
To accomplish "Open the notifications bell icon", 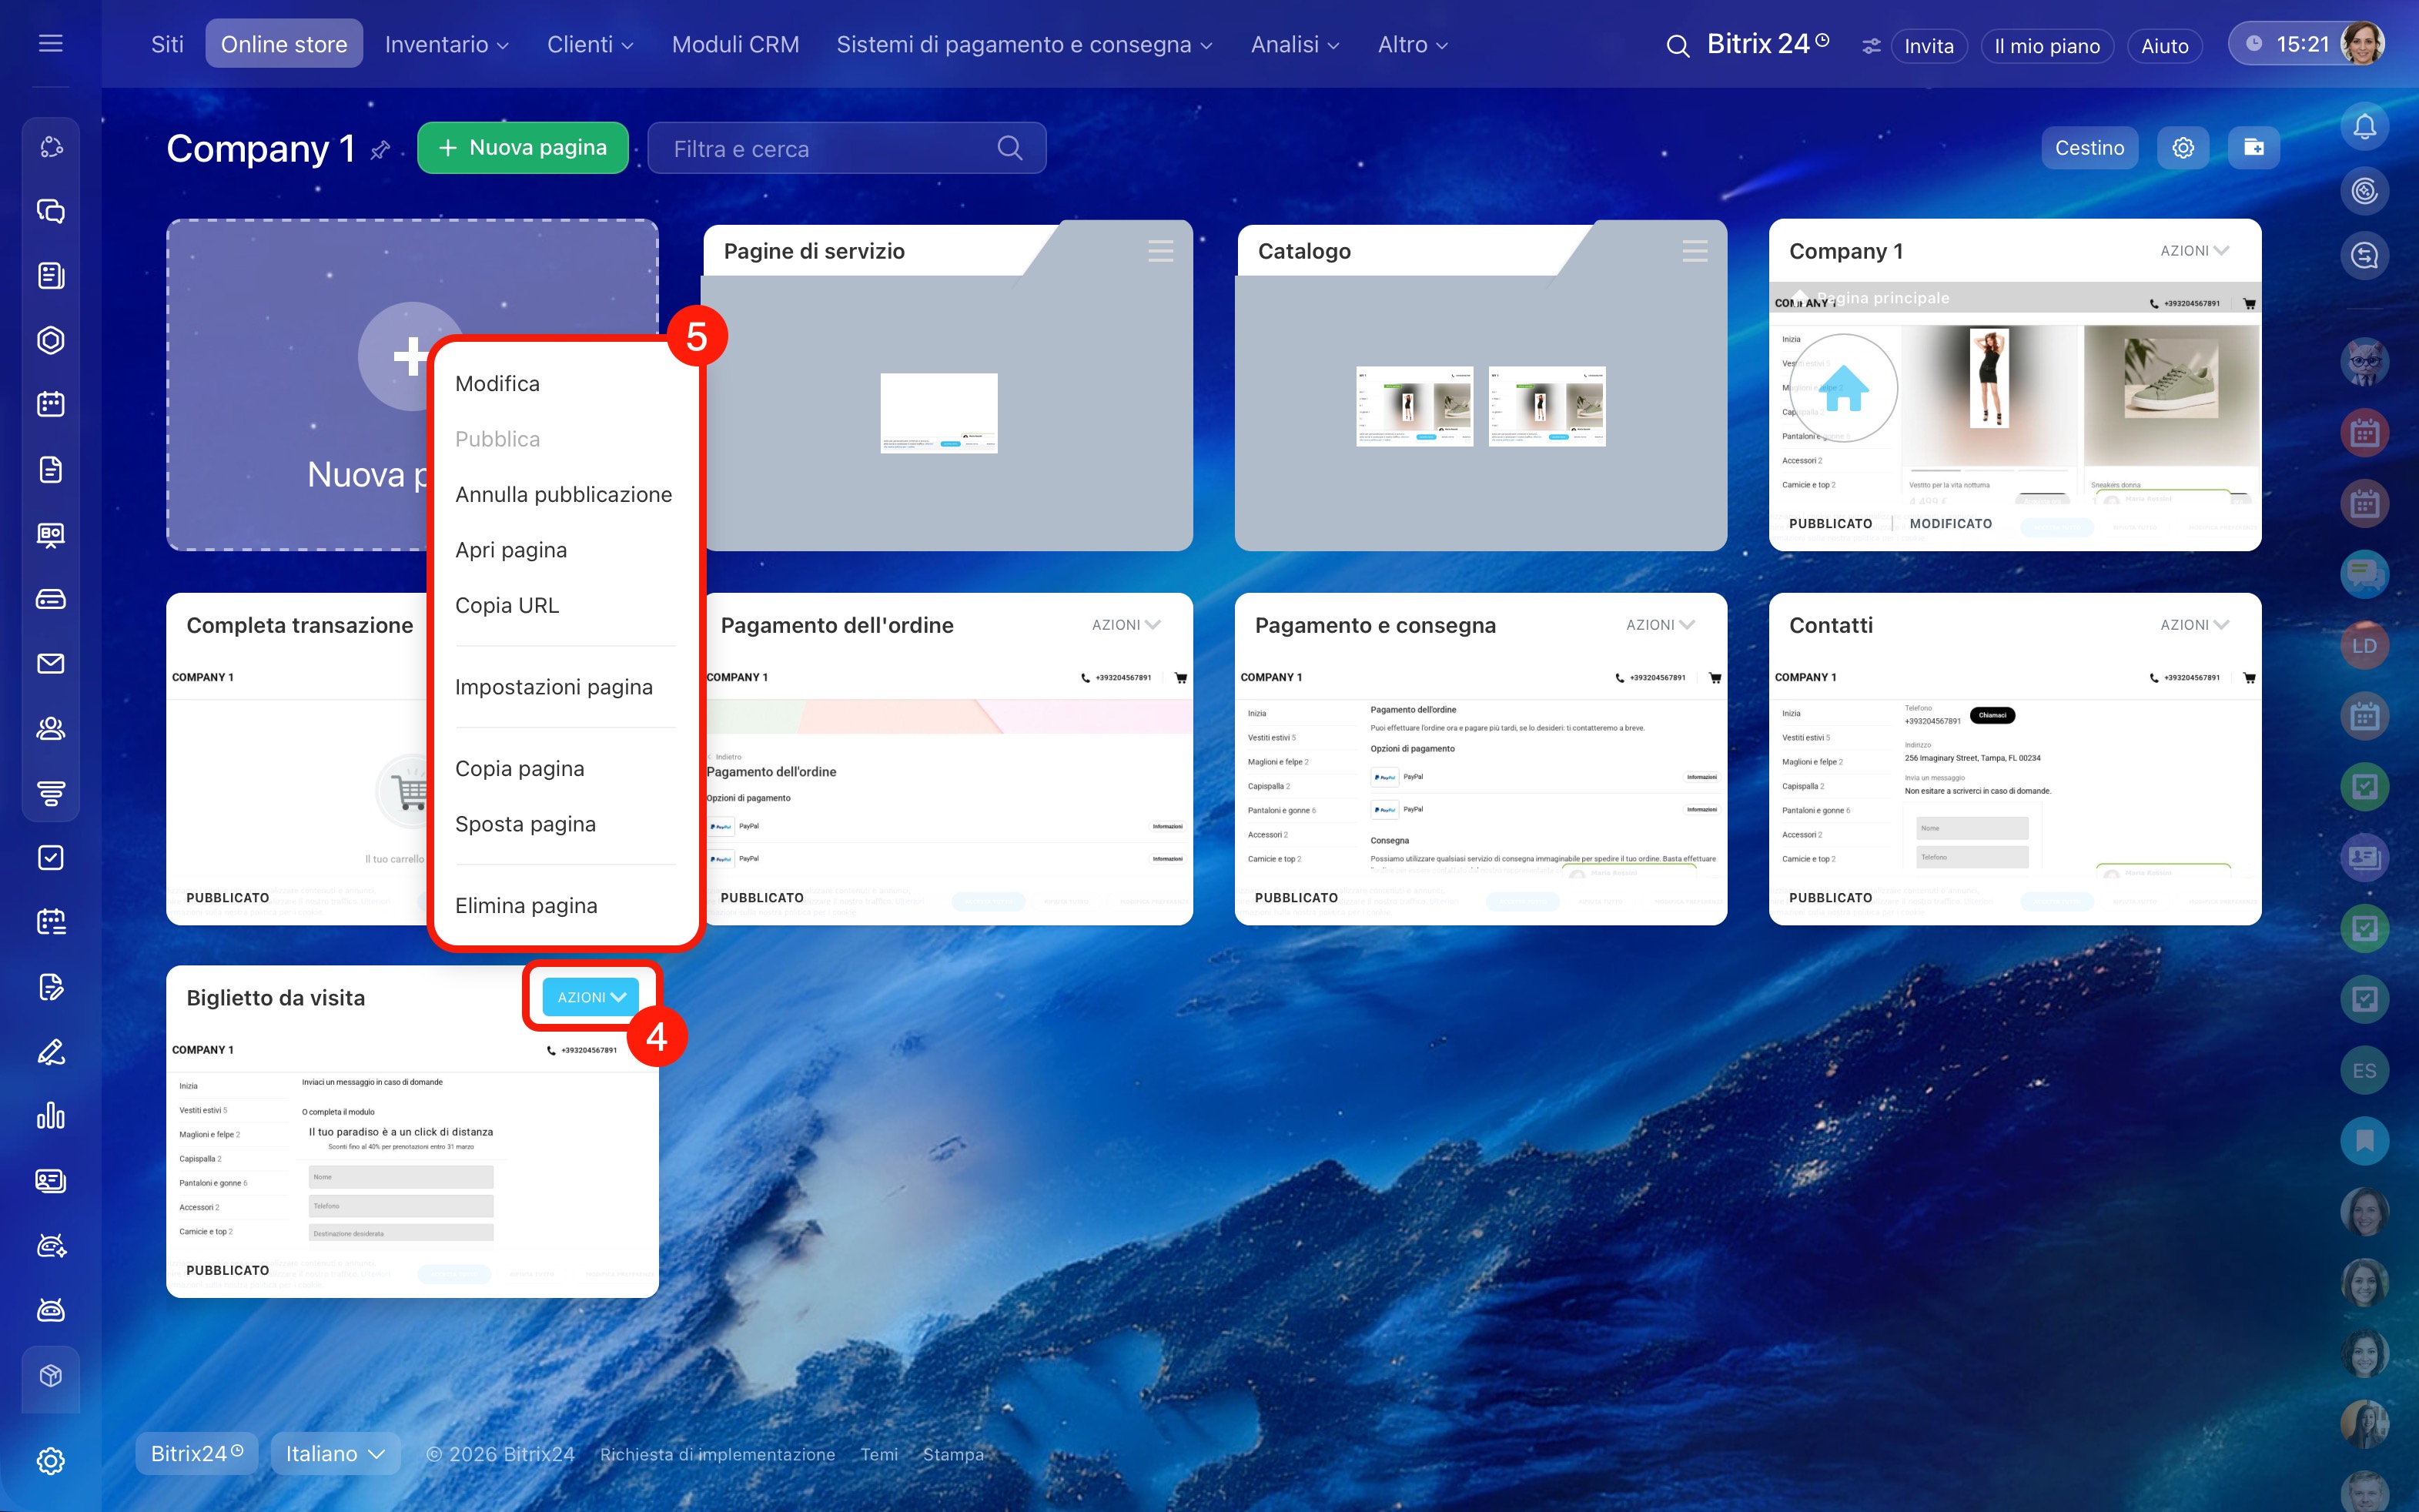I will pos(2364,127).
